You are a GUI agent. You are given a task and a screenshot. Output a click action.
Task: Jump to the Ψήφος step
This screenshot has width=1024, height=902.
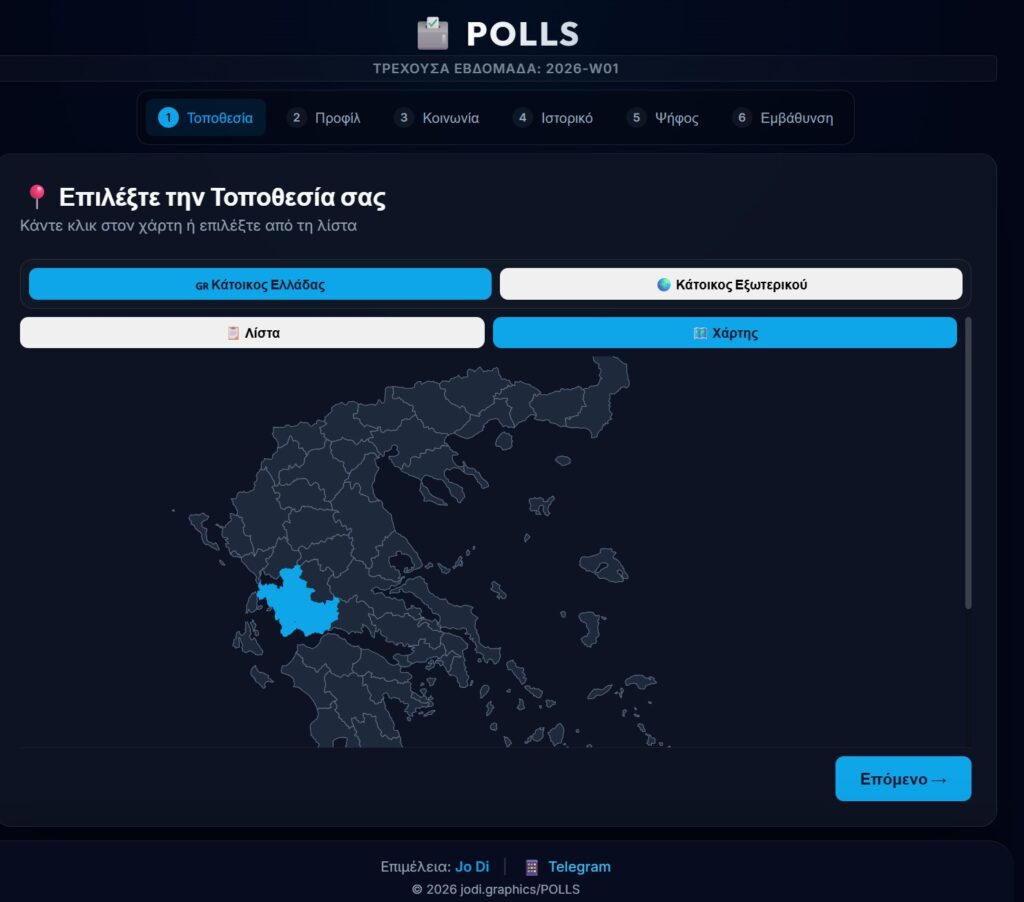pos(663,118)
